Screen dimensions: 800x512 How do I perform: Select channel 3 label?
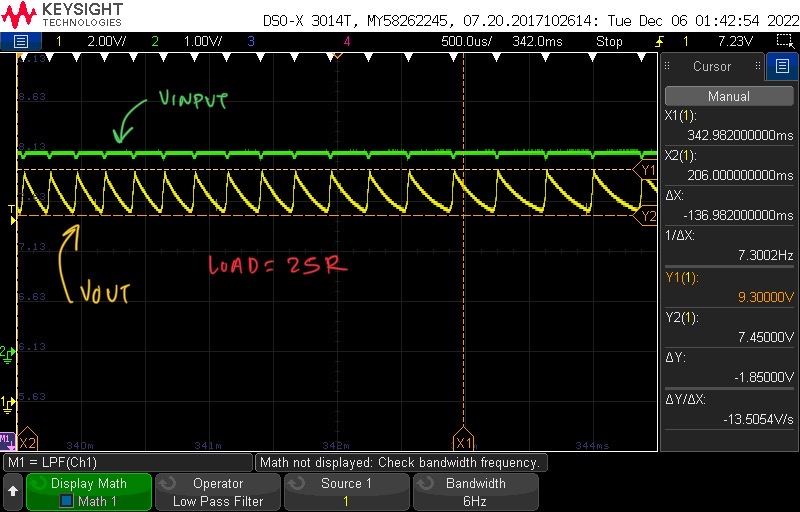tap(251, 41)
